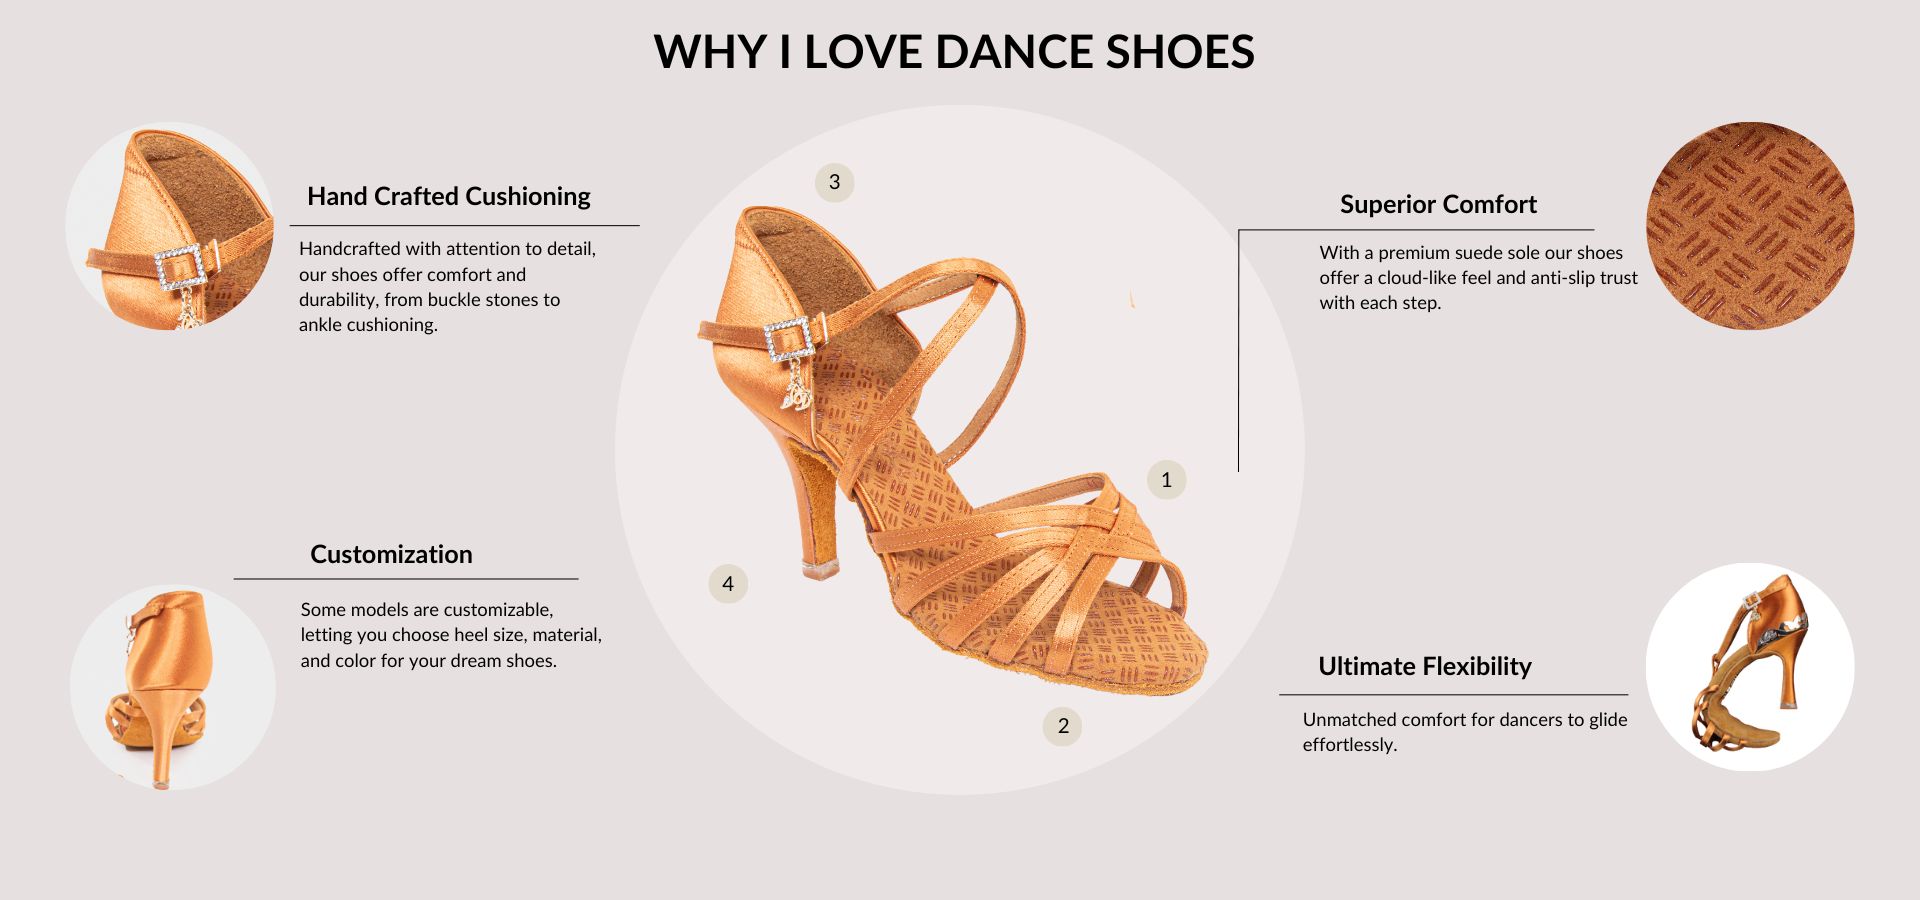This screenshot has width=1920, height=900.
Task: View the heel back view thumbnail
Action: coord(172,688)
